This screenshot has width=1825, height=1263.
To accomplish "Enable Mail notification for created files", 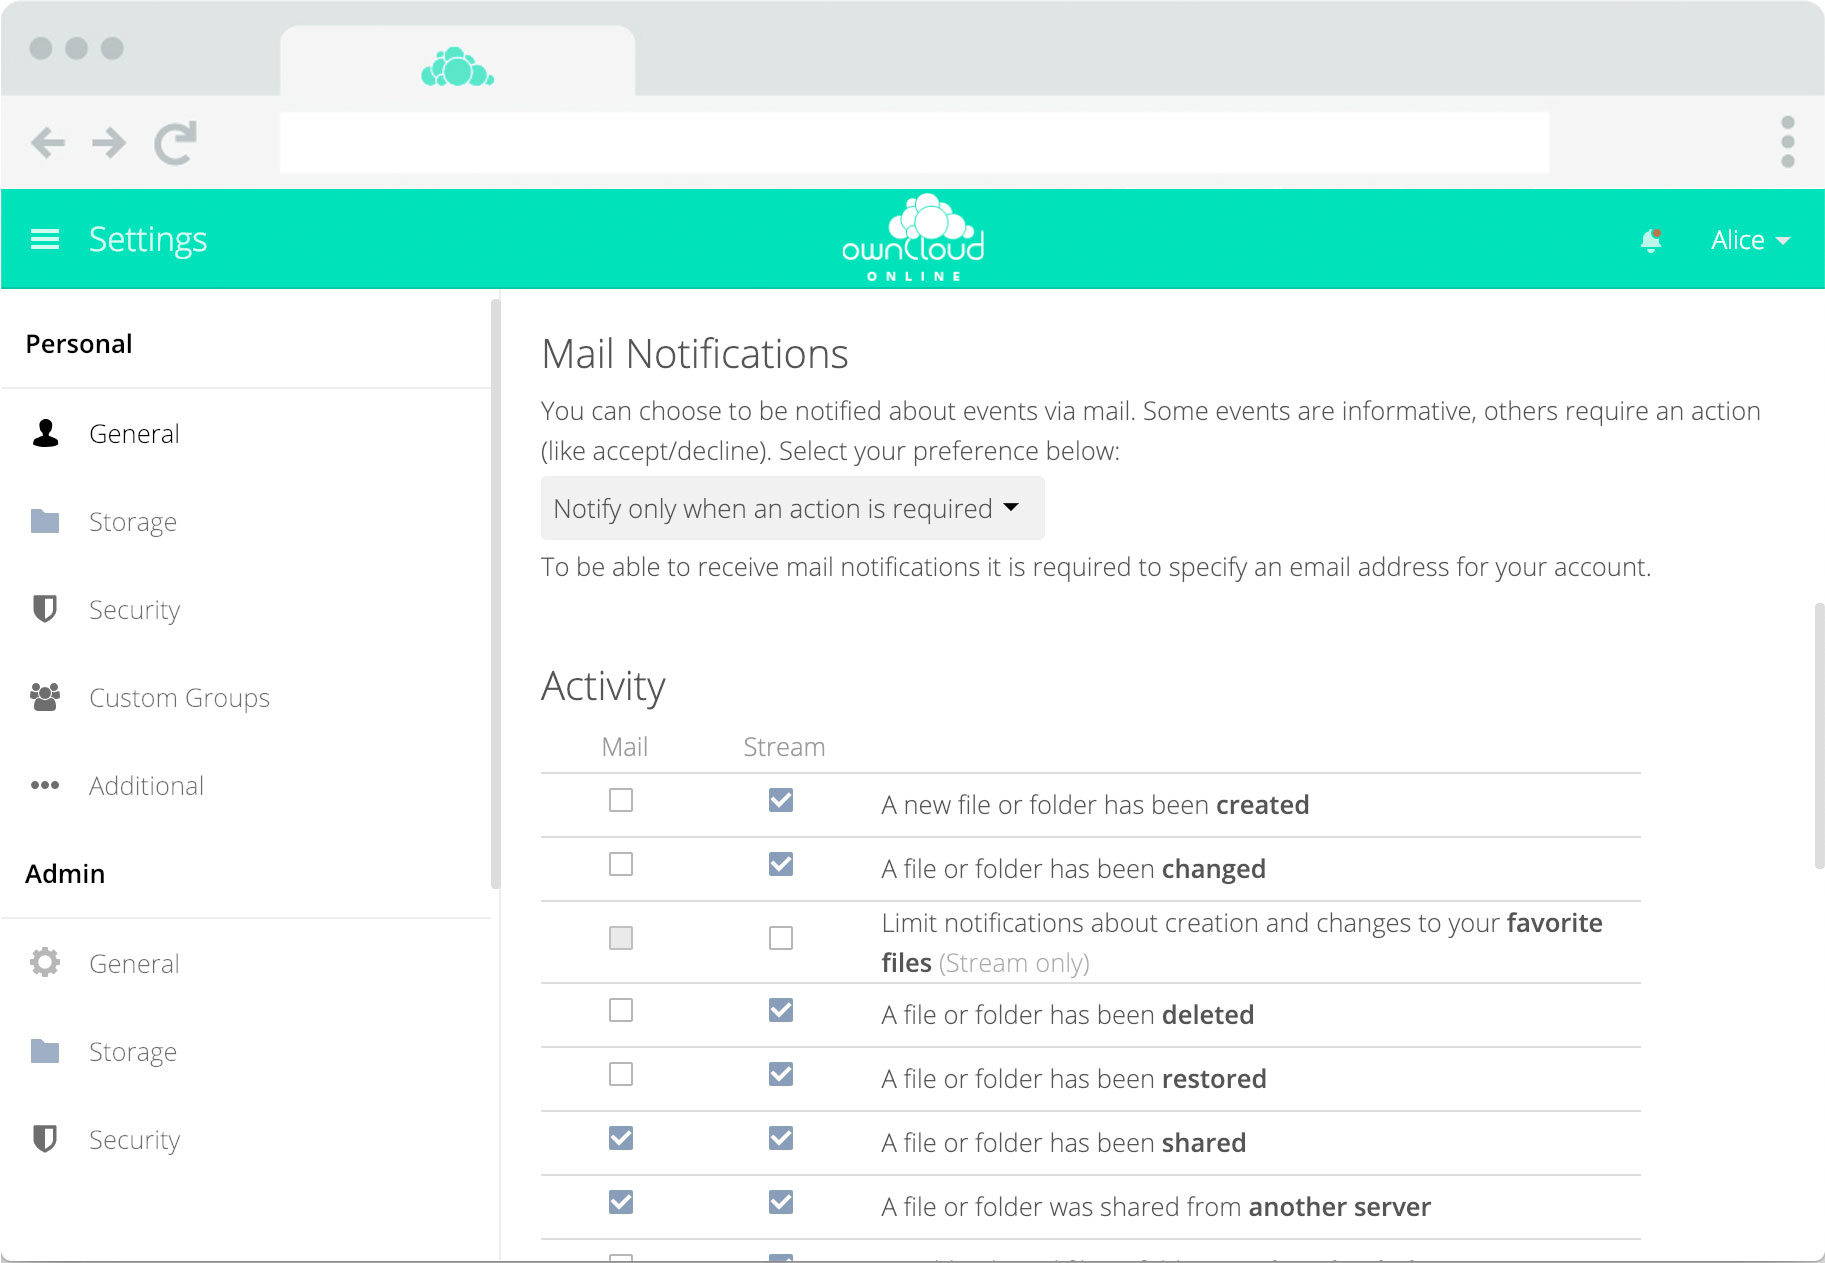I will pyautogui.click(x=621, y=800).
